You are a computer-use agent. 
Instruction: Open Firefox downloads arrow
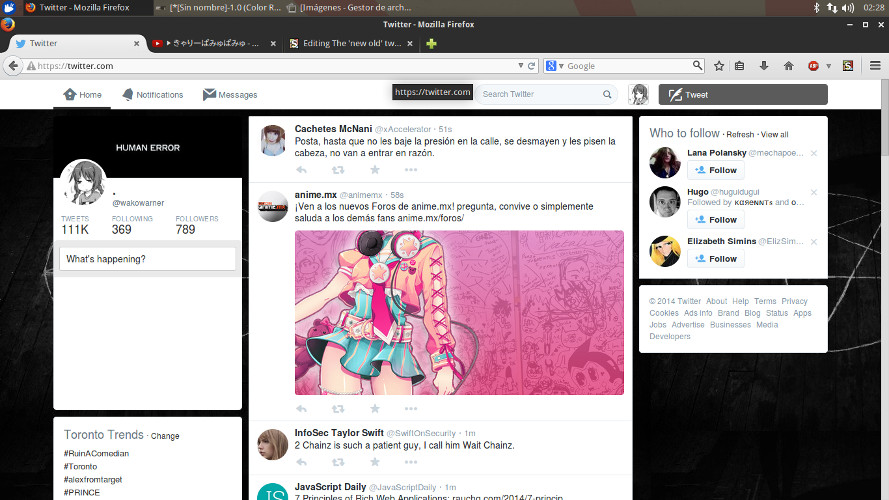pos(764,66)
